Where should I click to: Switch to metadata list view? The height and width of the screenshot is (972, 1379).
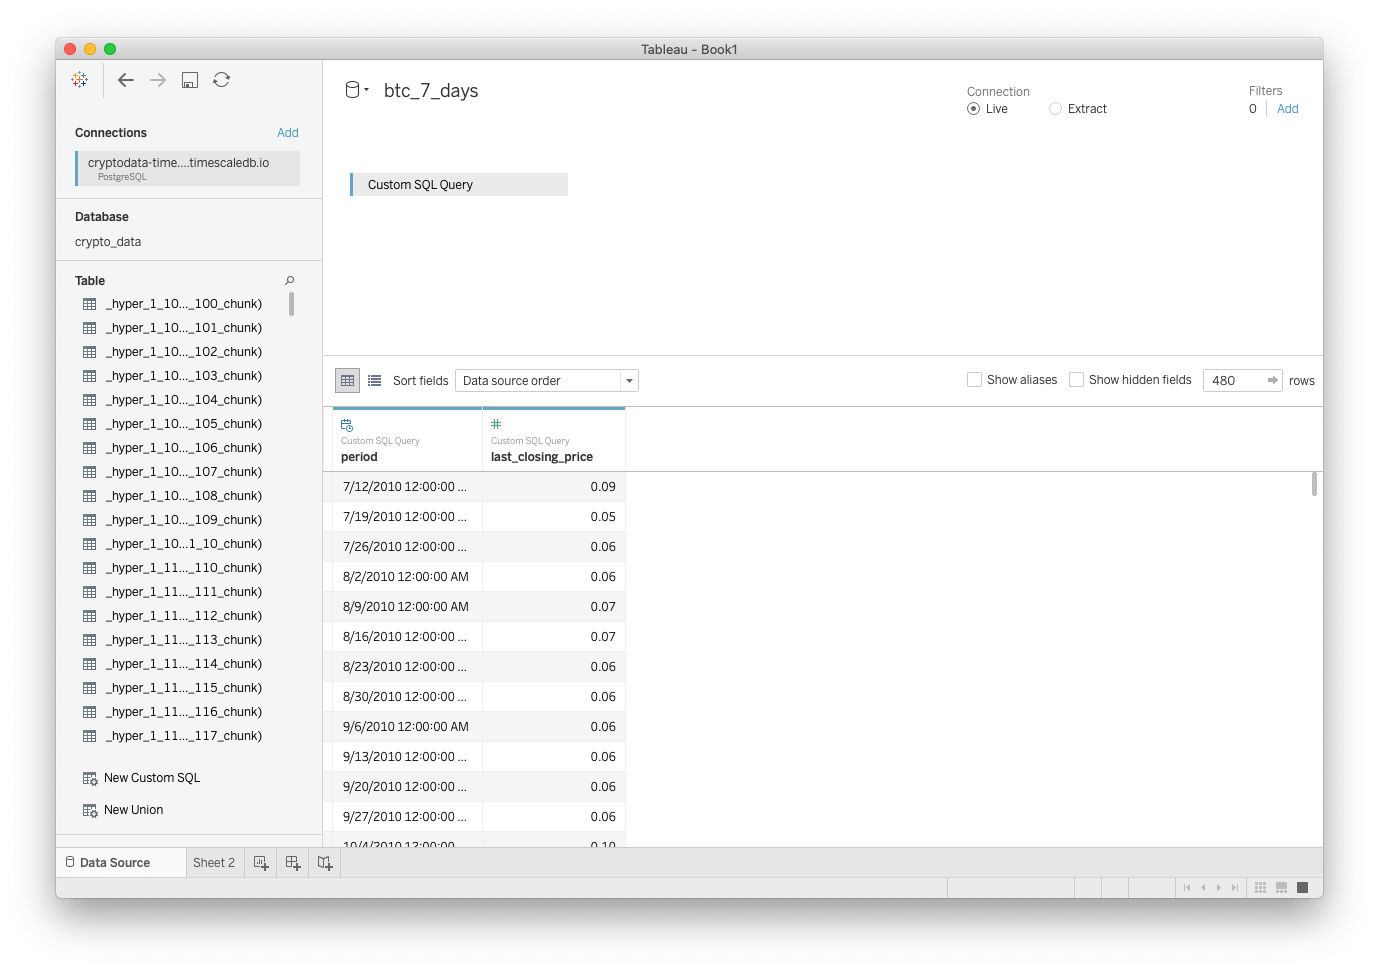click(x=375, y=381)
